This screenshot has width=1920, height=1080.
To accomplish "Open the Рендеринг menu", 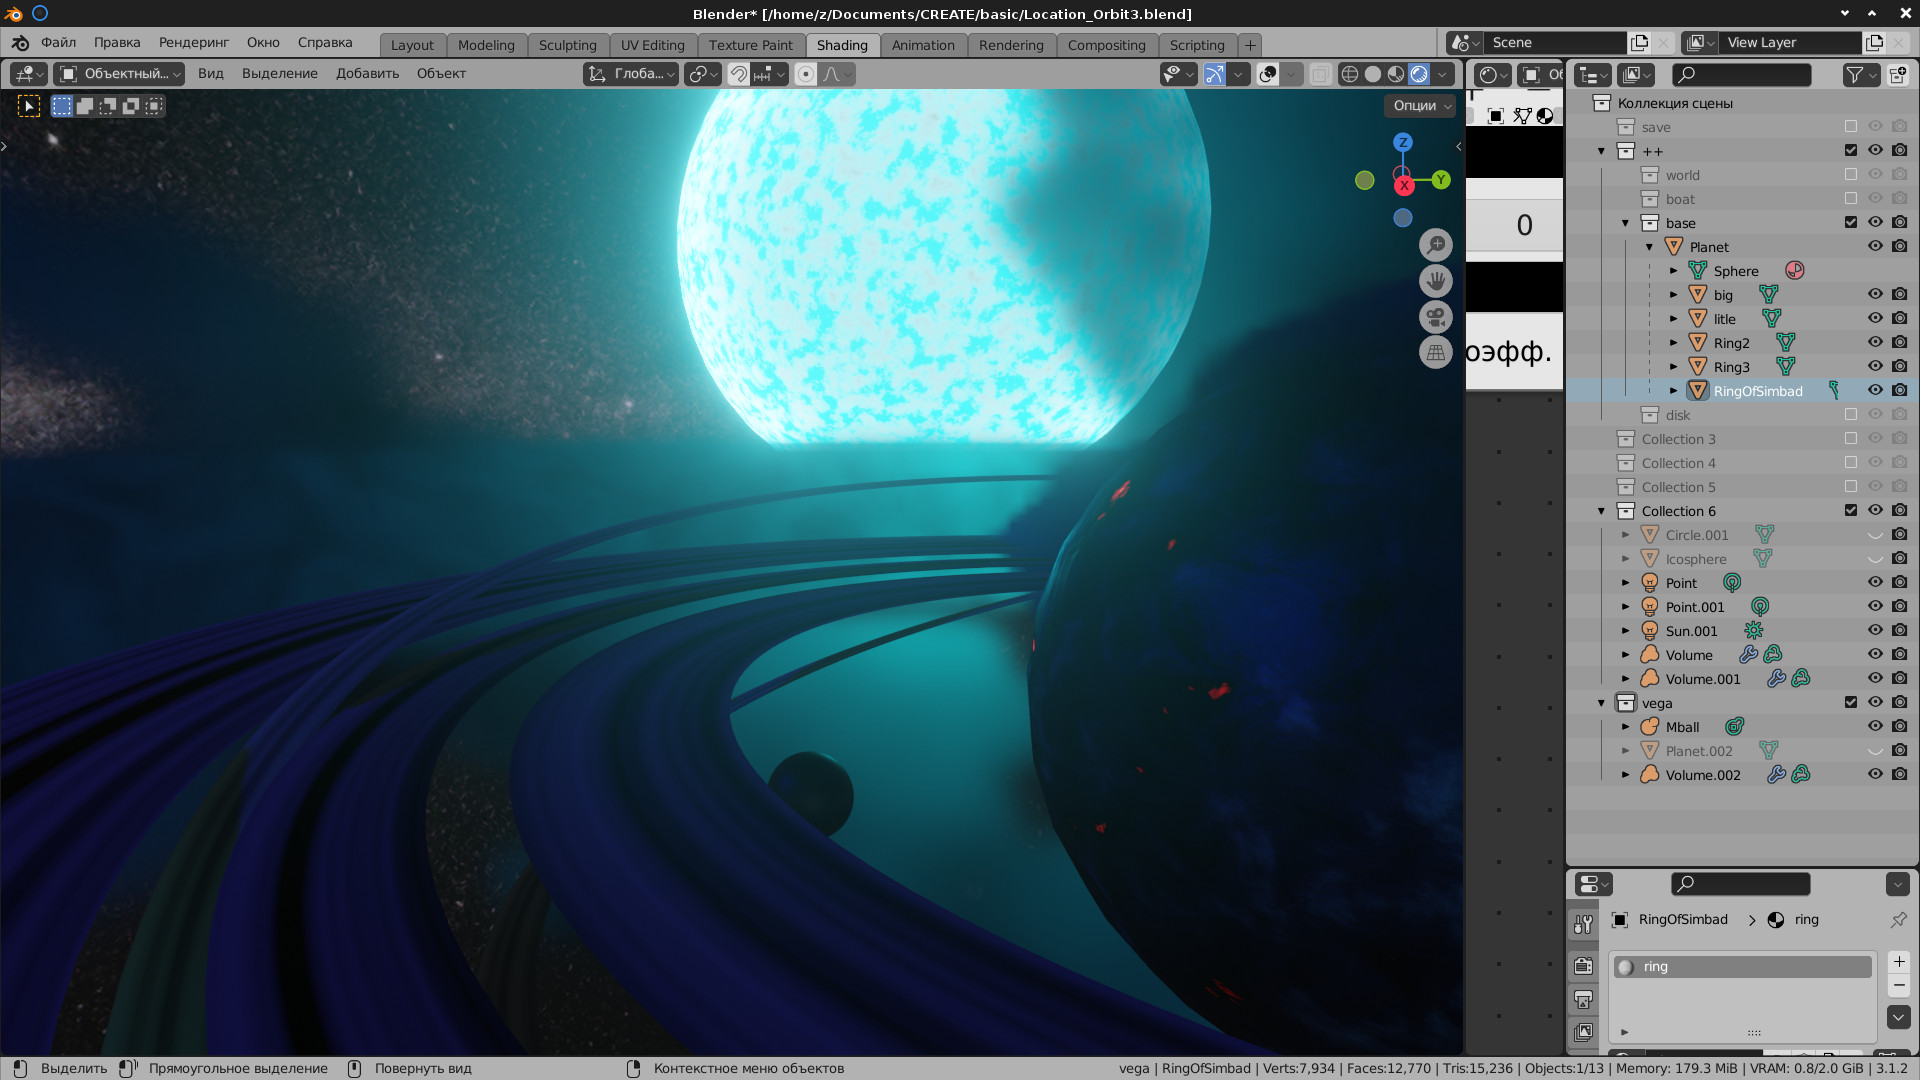I will point(193,42).
